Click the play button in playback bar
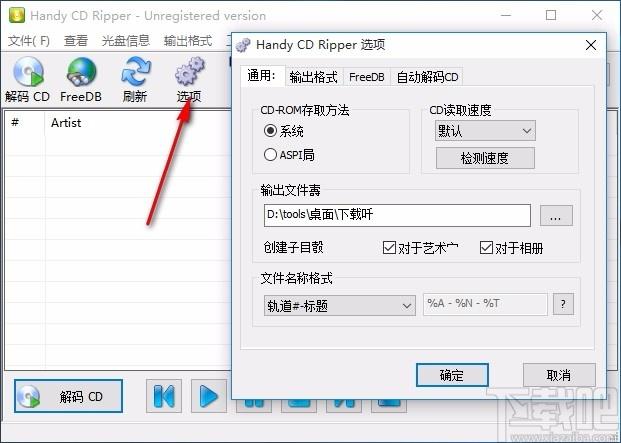This screenshot has height=443, width=621. [209, 396]
